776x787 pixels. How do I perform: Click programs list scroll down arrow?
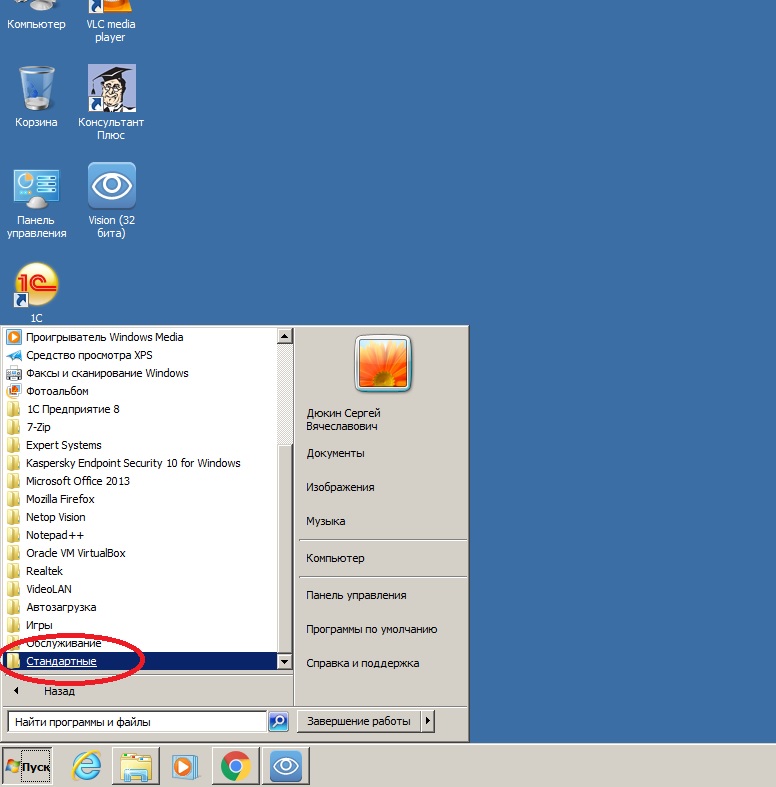(285, 662)
